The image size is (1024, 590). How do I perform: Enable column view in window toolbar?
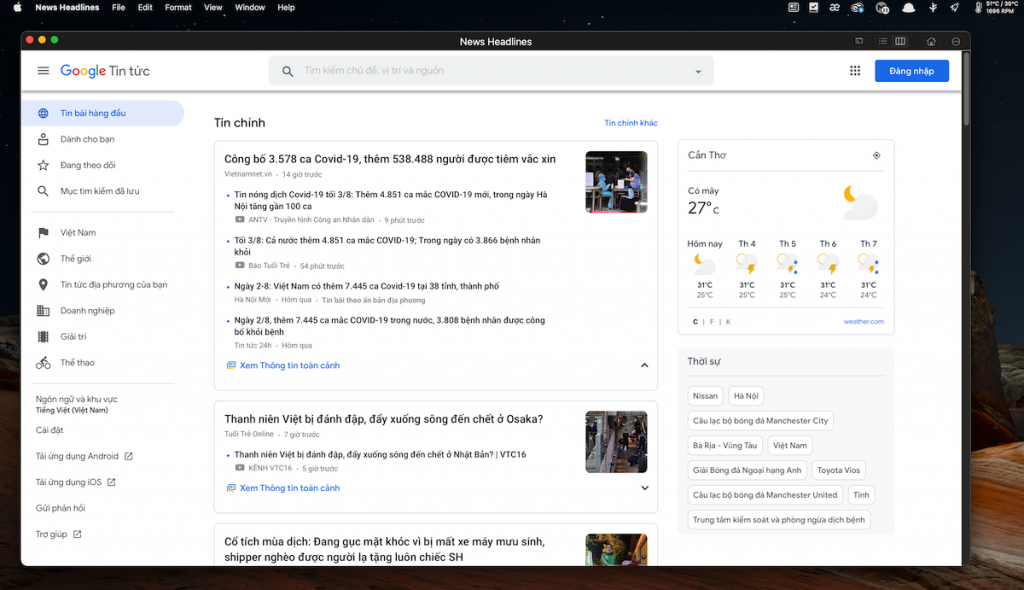coord(900,41)
